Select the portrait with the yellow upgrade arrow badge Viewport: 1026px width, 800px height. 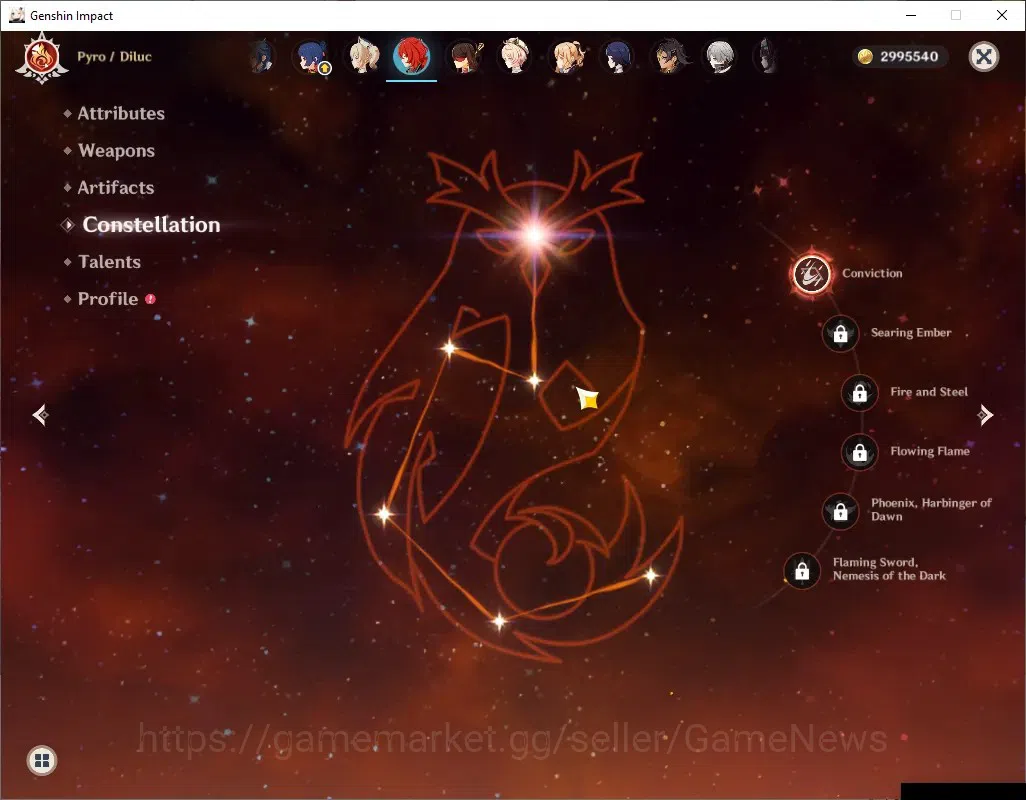(x=313, y=57)
